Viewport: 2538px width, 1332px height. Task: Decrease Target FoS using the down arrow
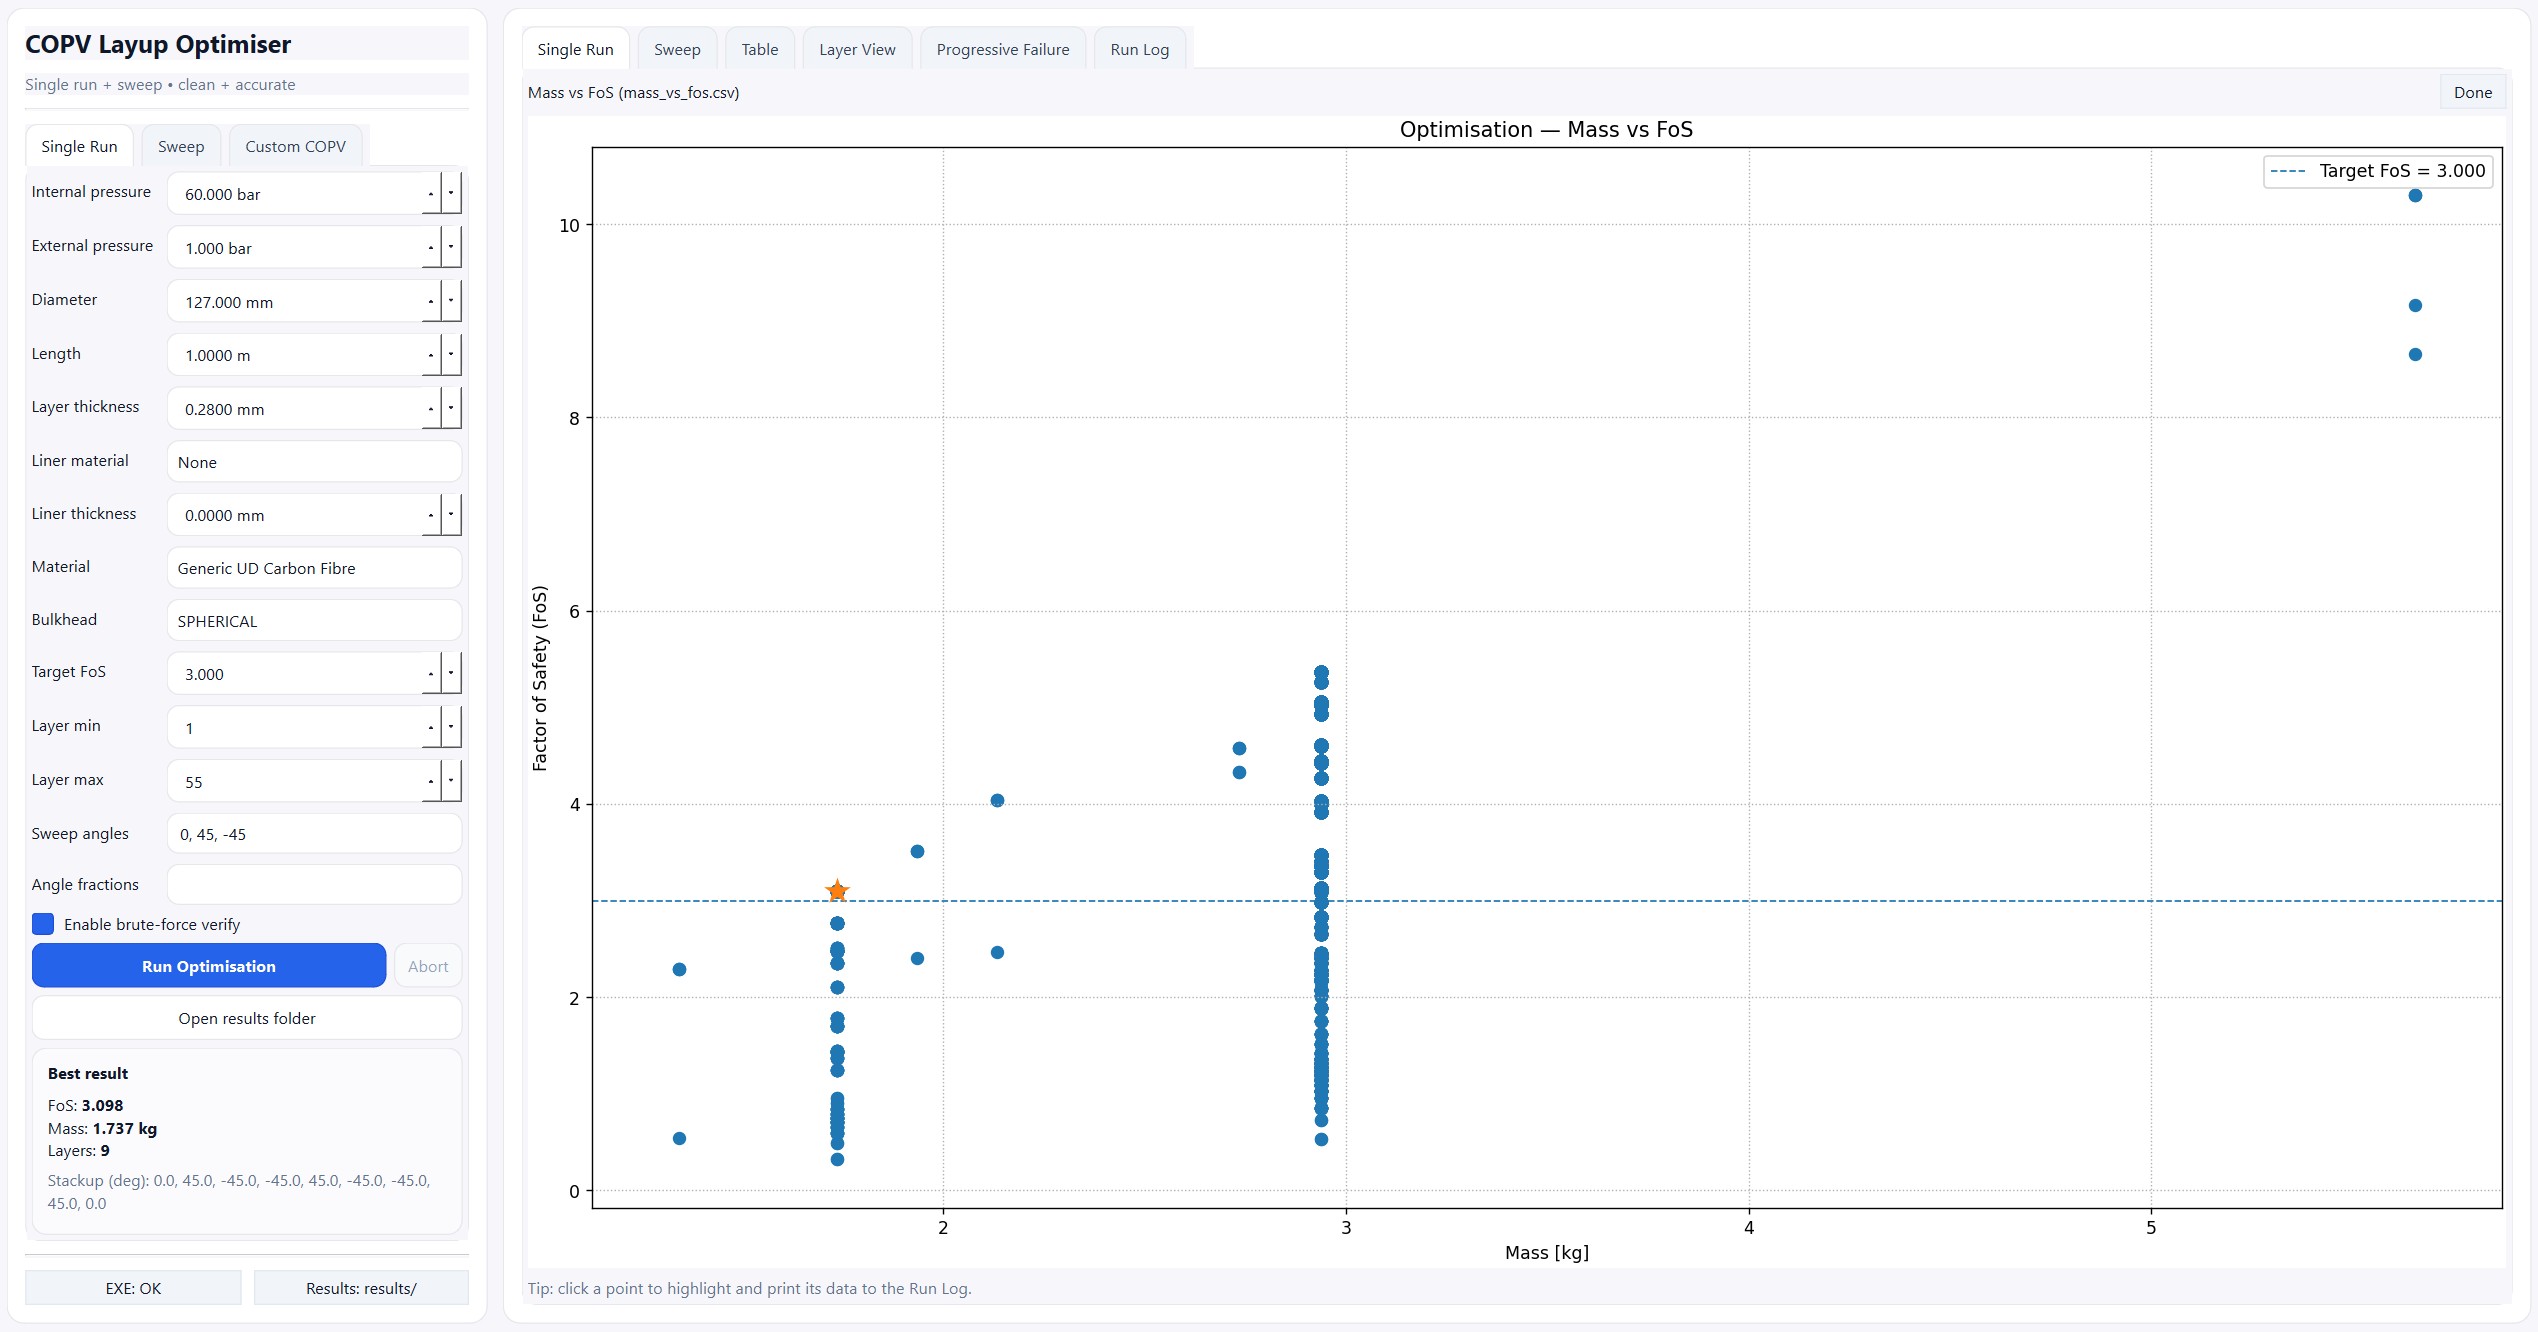coord(451,674)
